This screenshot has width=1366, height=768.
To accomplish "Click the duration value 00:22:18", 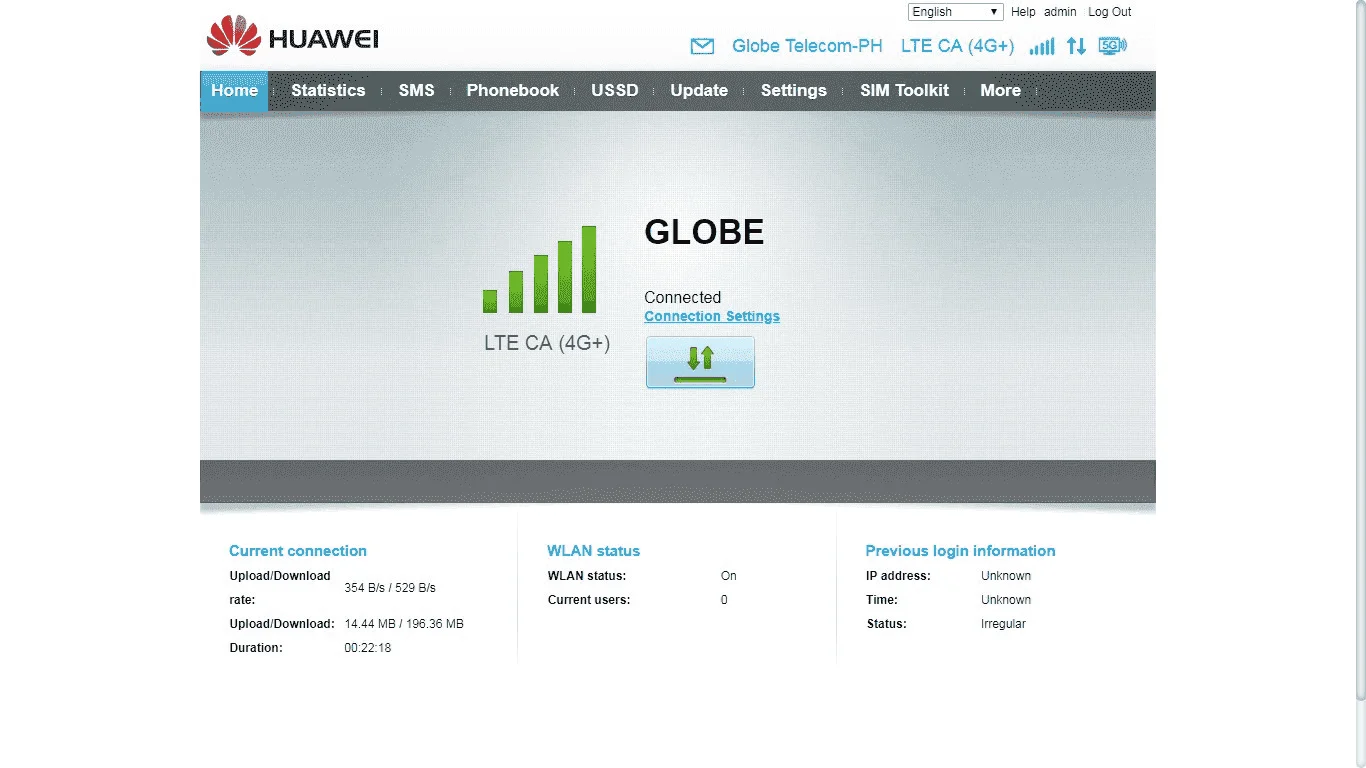I will pyautogui.click(x=368, y=648).
